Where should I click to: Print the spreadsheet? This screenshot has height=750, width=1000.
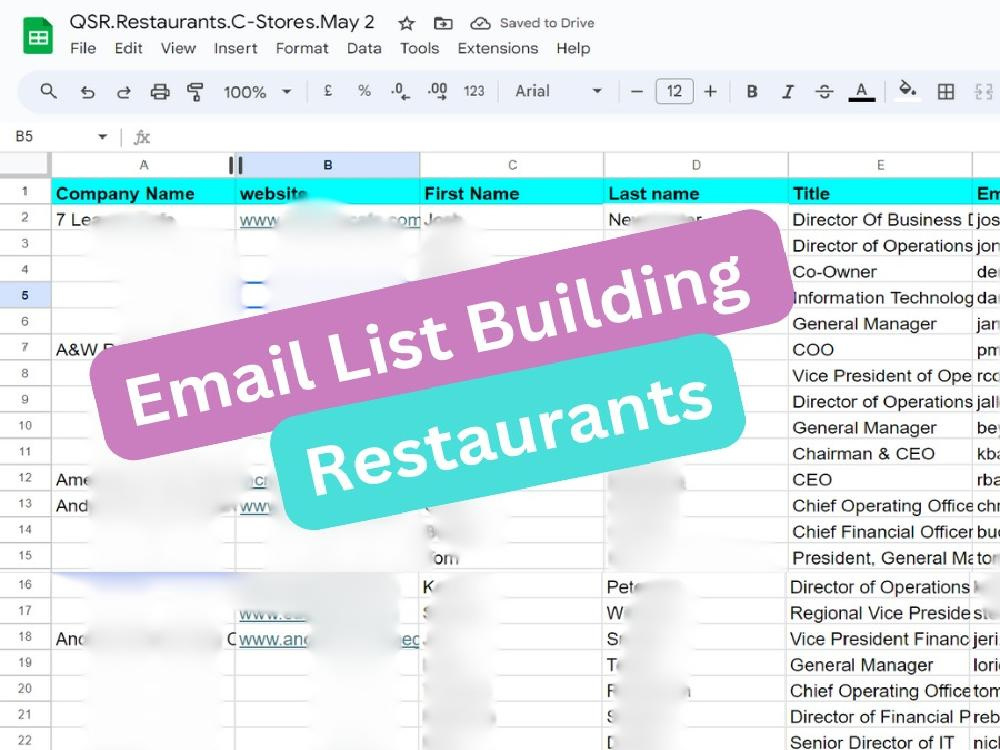[x=159, y=92]
